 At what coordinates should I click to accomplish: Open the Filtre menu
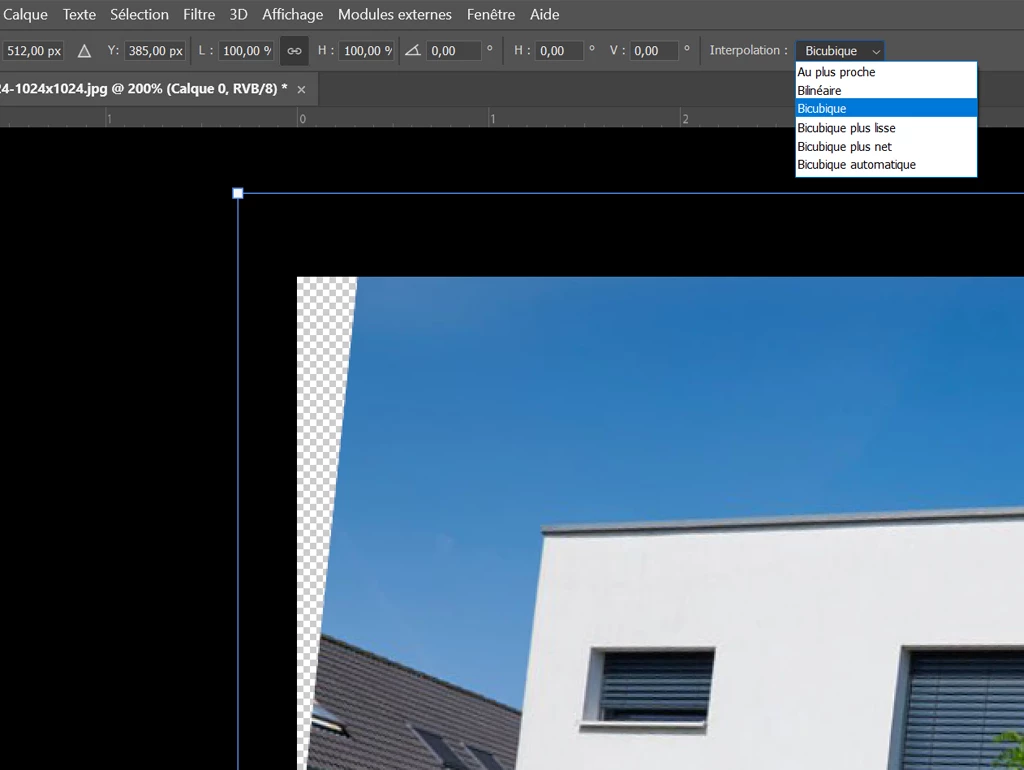199,14
